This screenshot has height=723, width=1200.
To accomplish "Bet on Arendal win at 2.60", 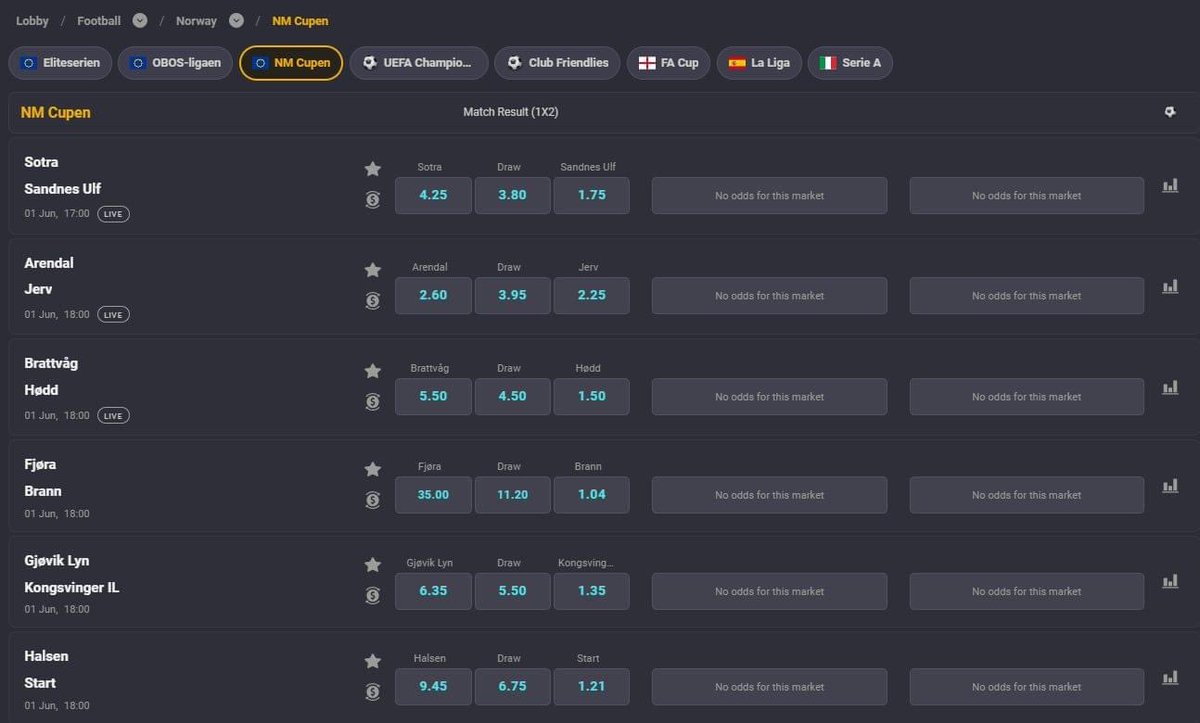I will tap(433, 296).
